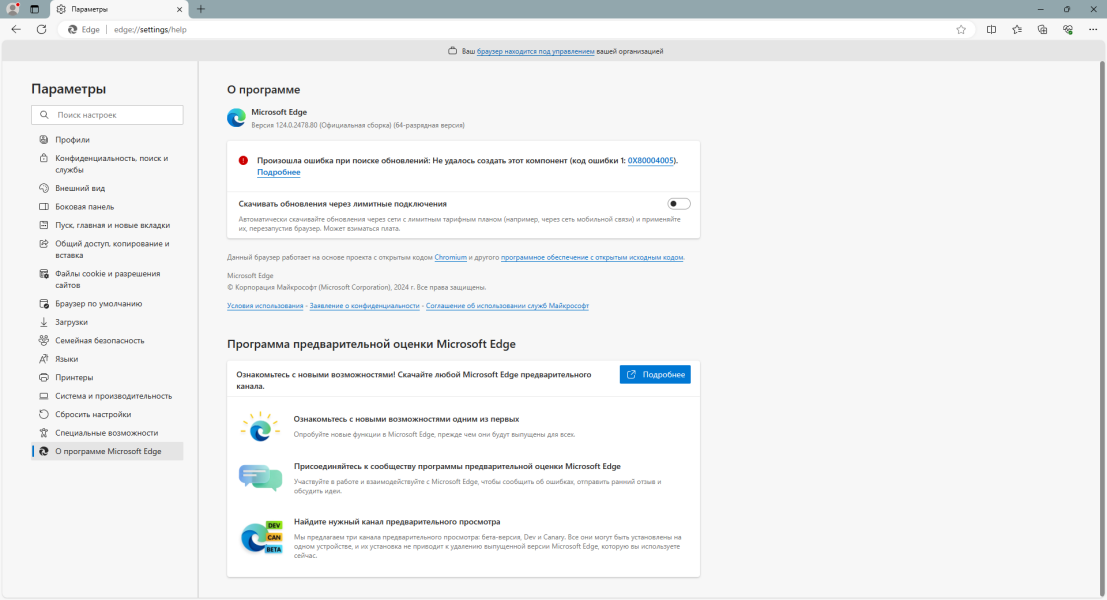The height and width of the screenshot is (600, 1107).
Task: Click the profile avatar icon in title bar
Action: pos(13,9)
